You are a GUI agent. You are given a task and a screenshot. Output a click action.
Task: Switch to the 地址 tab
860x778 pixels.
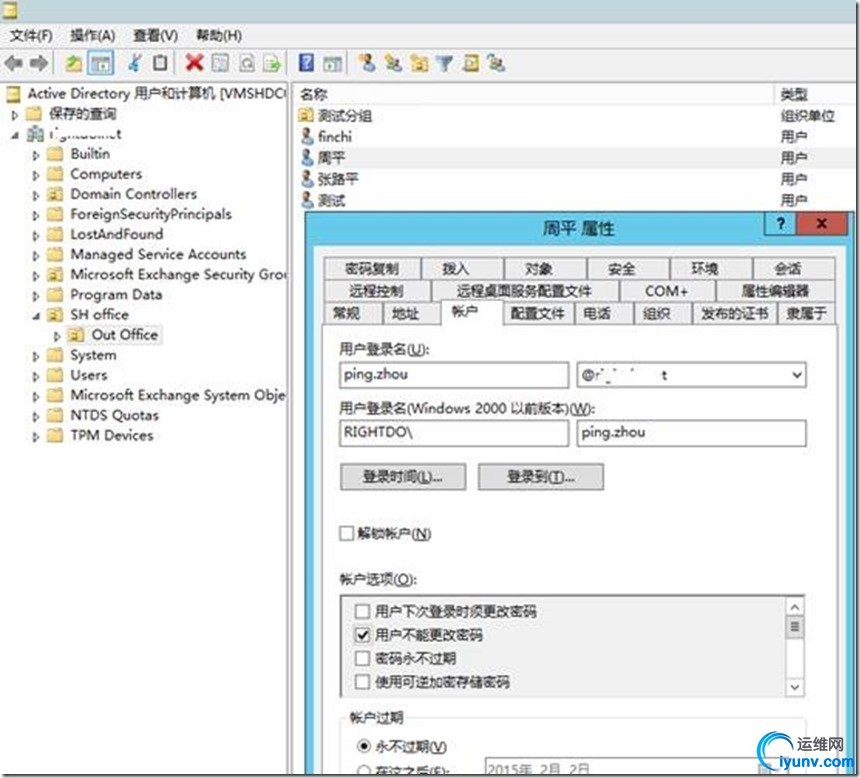411,313
